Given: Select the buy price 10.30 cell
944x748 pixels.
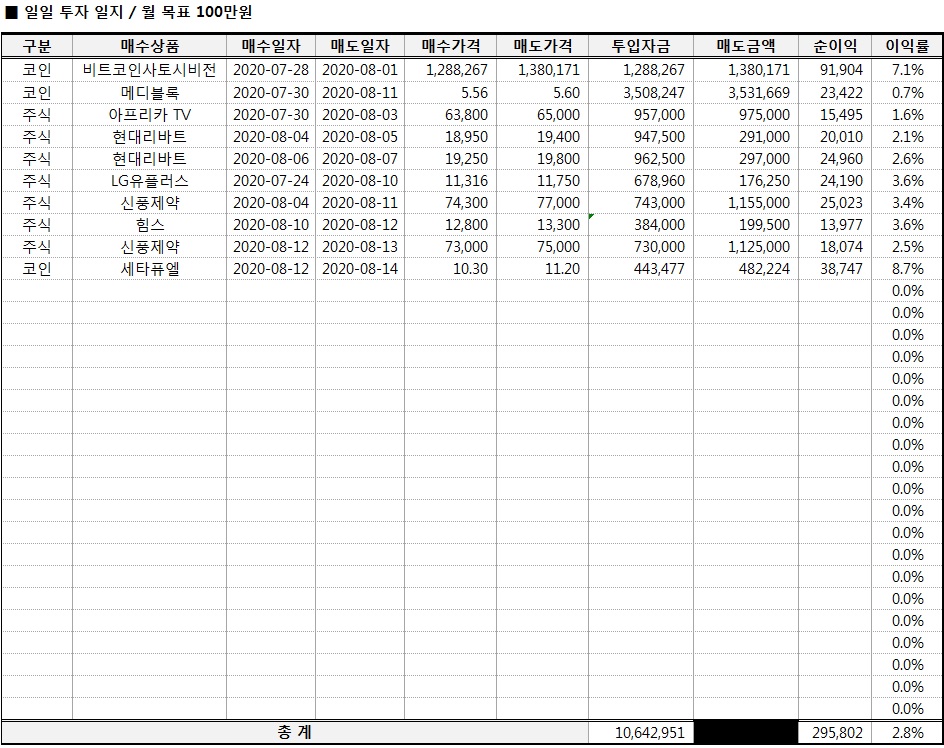Looking at the screenshot, I should pos(451,269).
